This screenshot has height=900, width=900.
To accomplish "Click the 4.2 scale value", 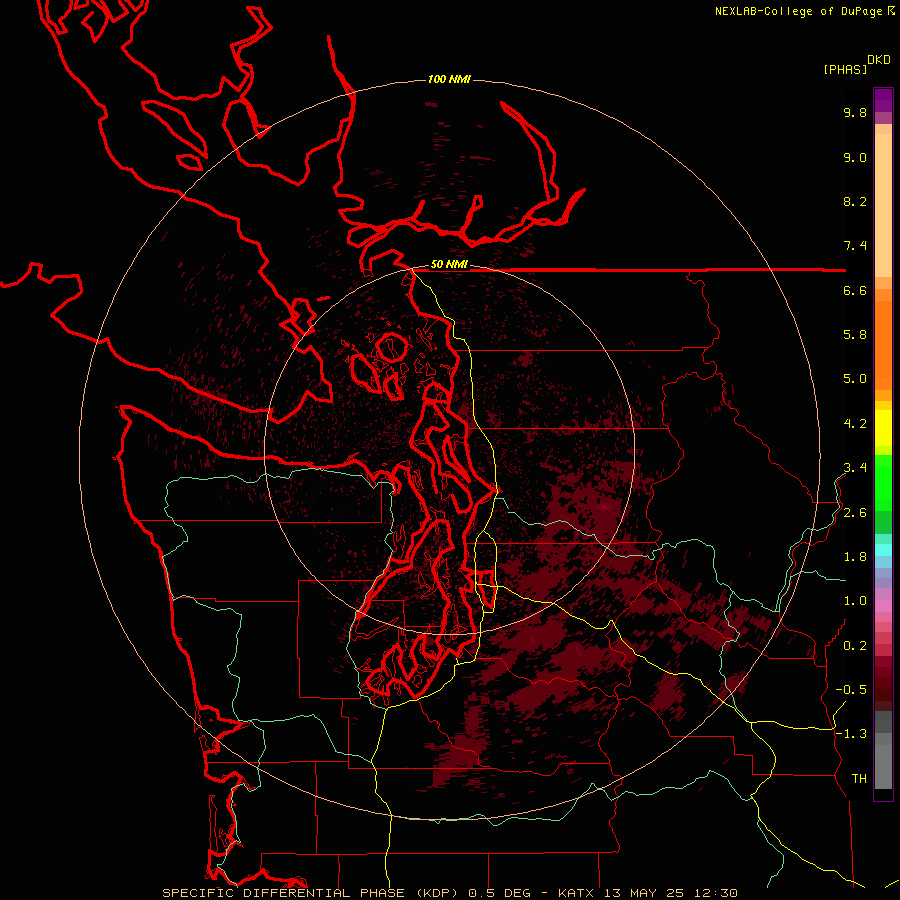I will tap(855, 424).
